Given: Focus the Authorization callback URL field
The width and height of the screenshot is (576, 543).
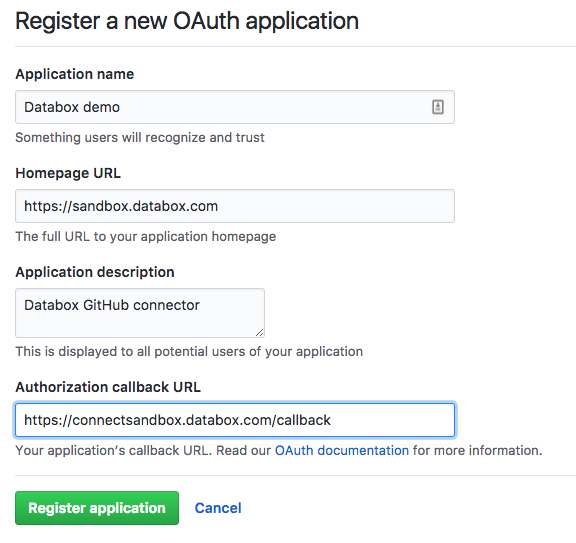Looking at the screenshot, I should tap(235, 420).
